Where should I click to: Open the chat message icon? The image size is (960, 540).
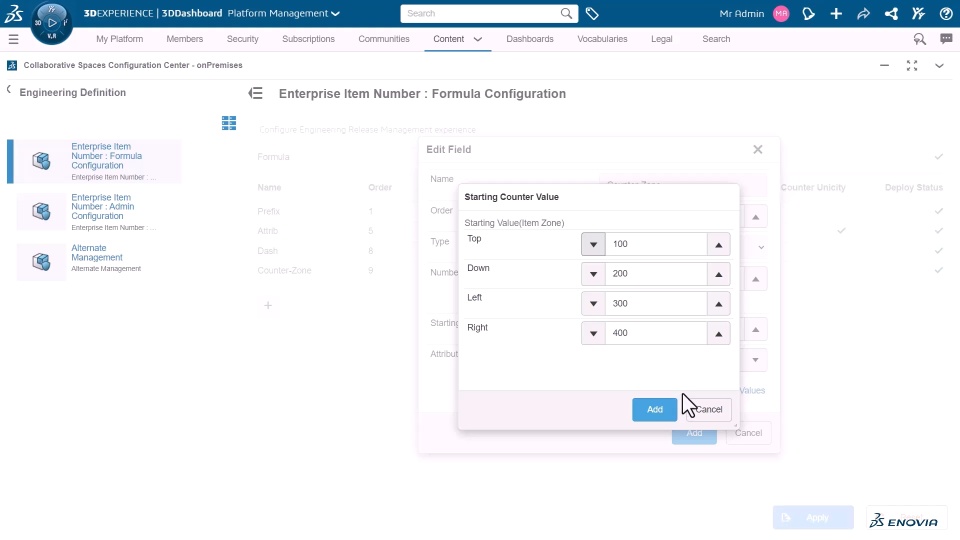(946, 39)
